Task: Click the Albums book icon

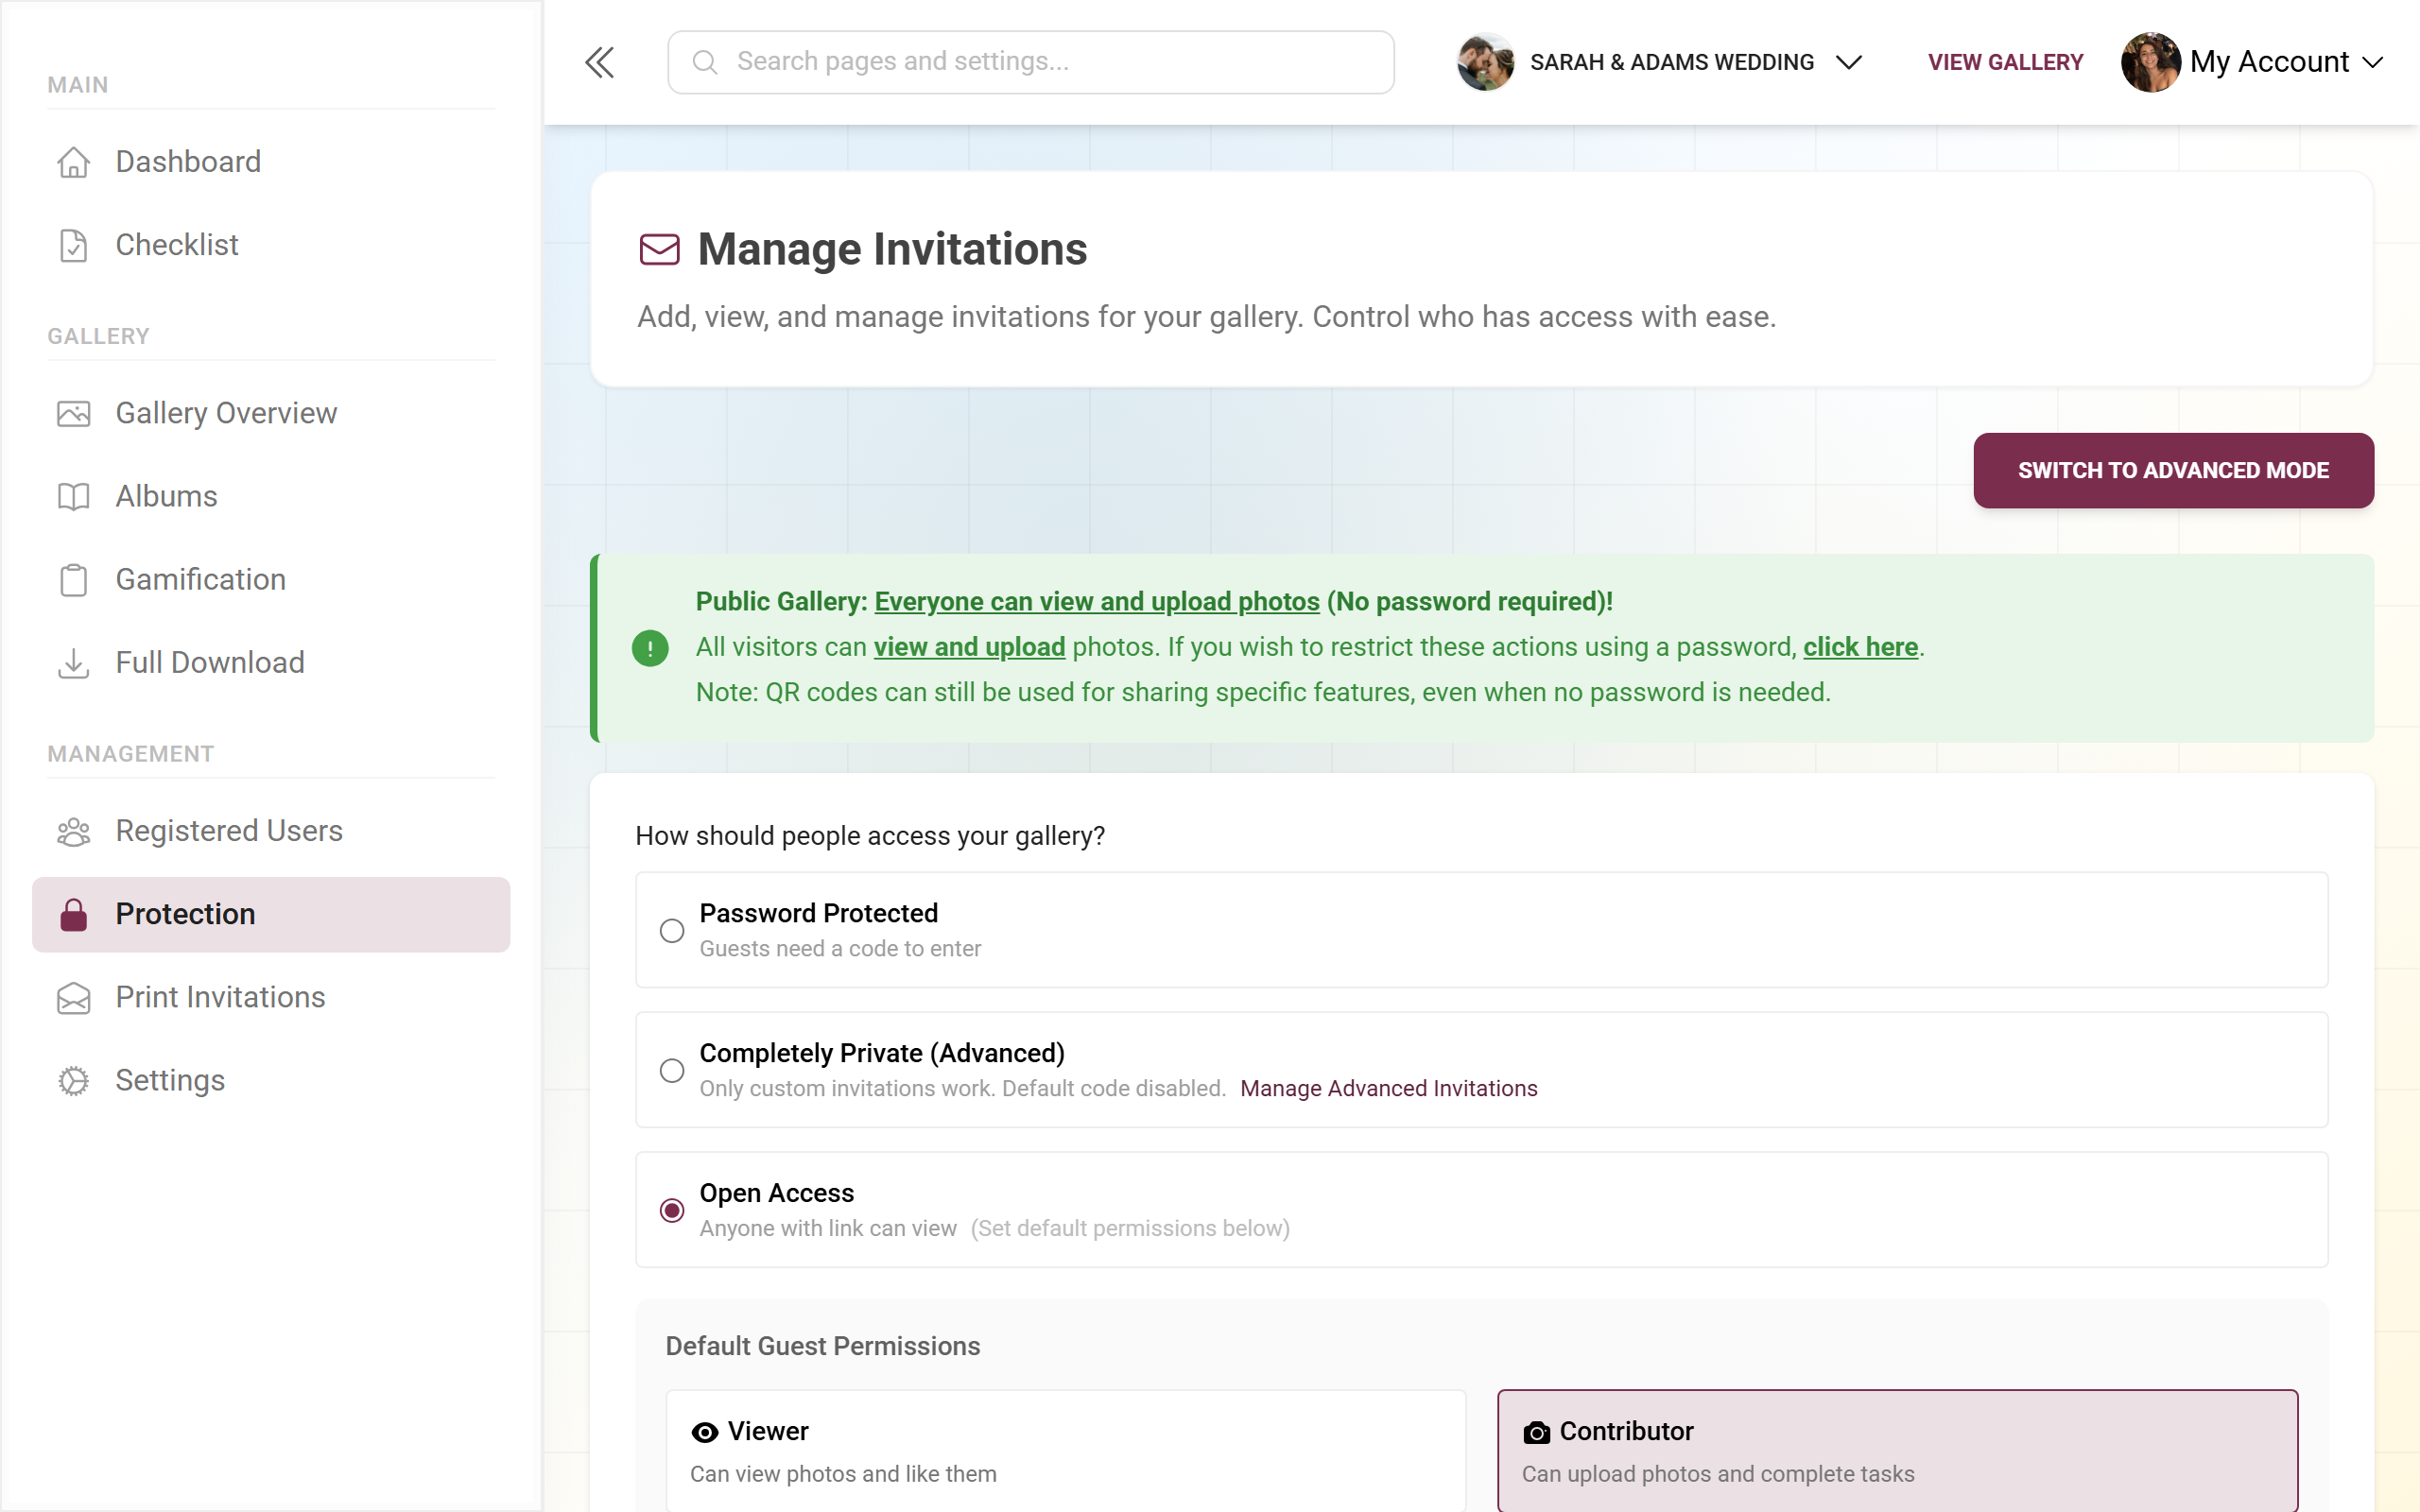Action: [x=73, y=496]
